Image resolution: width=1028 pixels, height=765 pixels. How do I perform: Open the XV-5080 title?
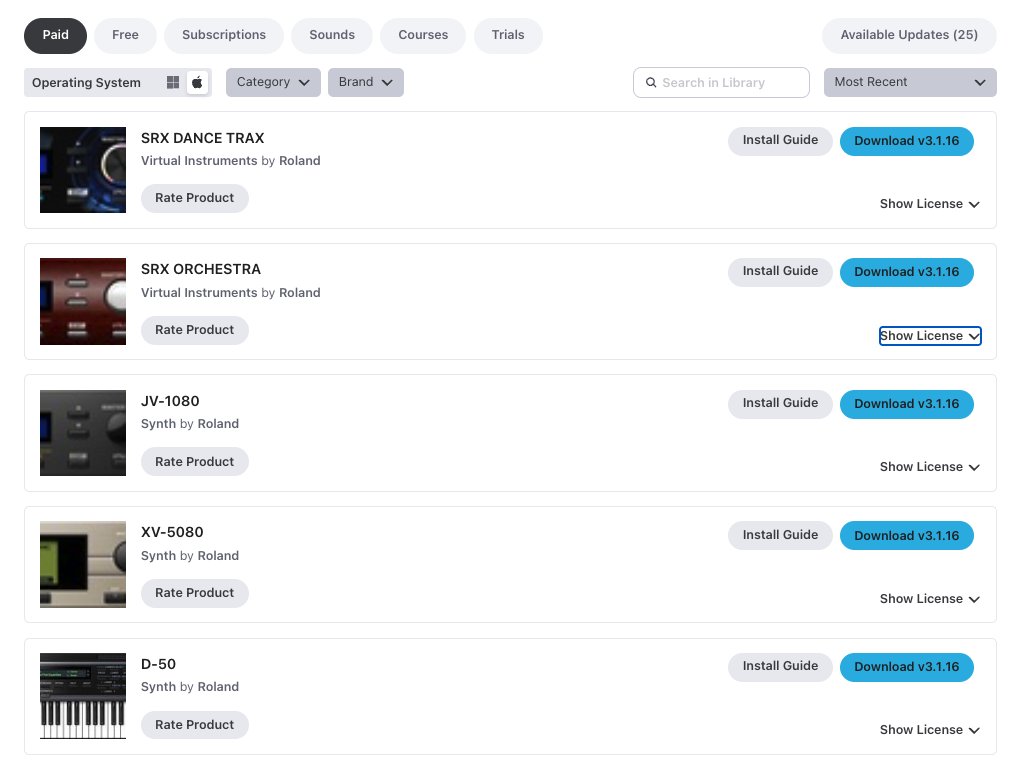[172, 532]
